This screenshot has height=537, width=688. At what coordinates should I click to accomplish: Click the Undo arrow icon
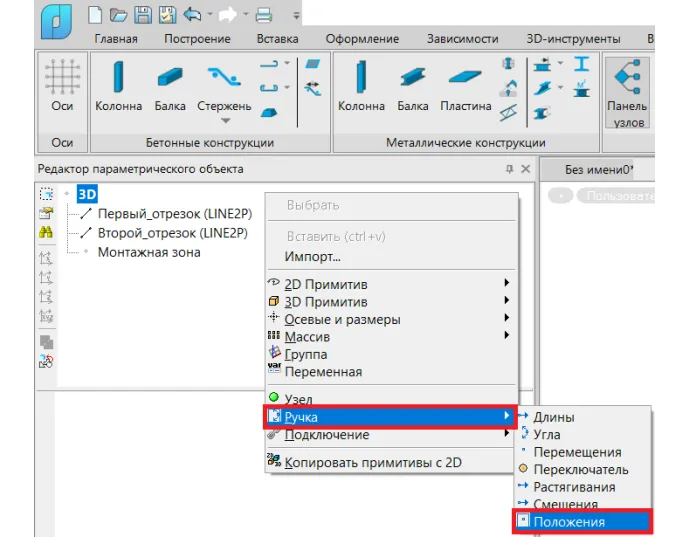(192, 15)
